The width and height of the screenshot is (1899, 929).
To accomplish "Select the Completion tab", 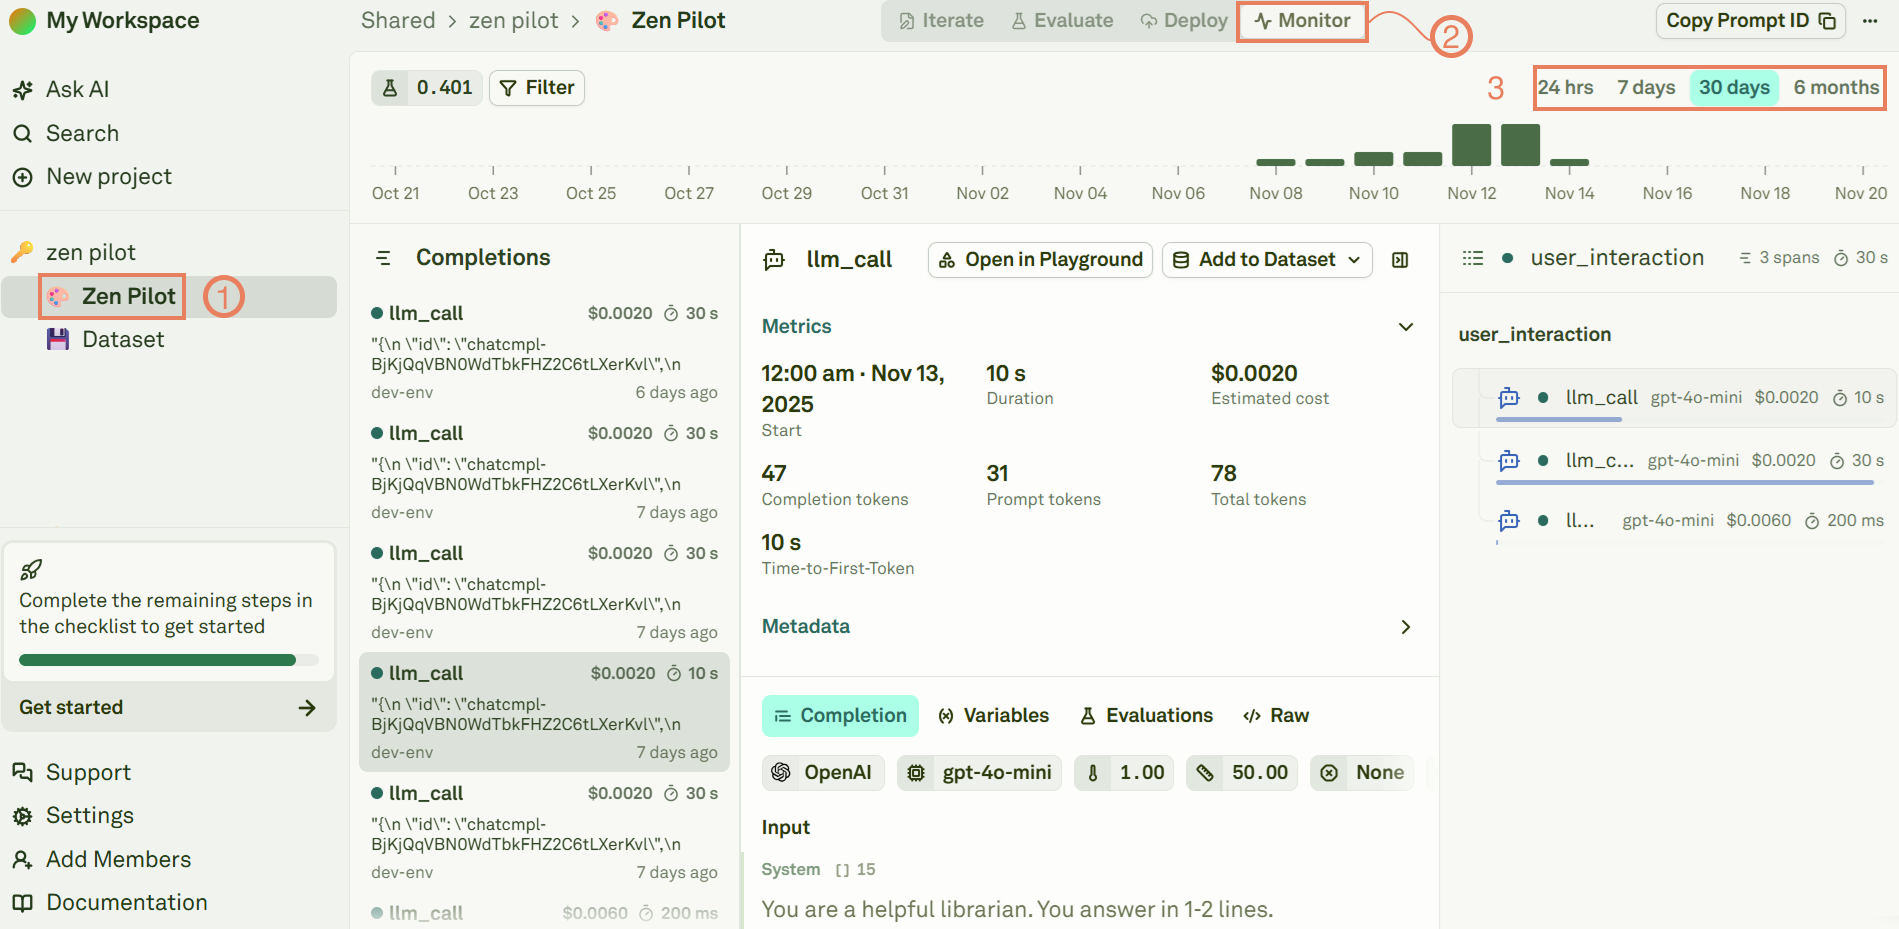I will click(x=840, y=716).
